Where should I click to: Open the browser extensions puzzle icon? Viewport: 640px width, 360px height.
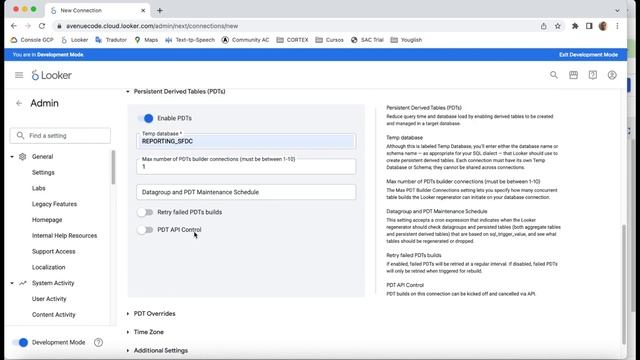(575, 26)
